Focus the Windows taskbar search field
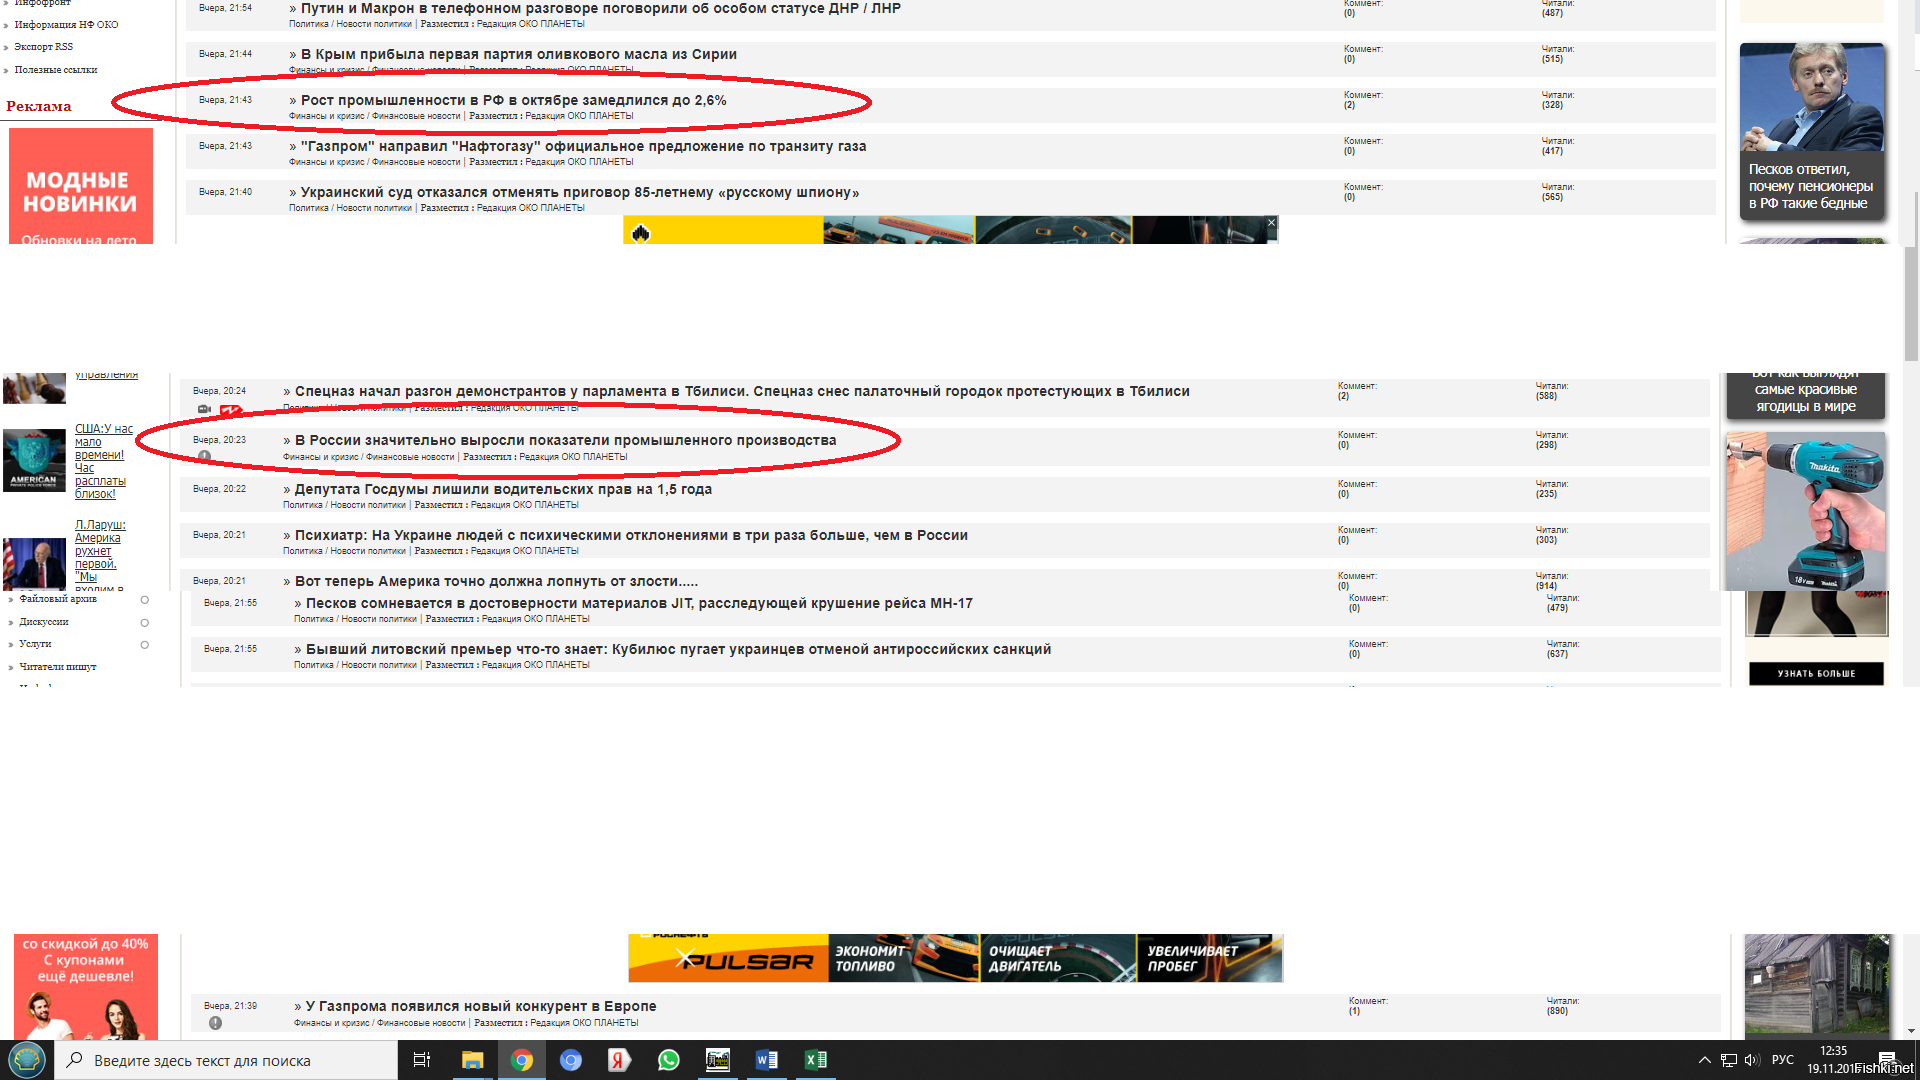The height and width of the screenshot is (1080, 1920). (226, 1060)
